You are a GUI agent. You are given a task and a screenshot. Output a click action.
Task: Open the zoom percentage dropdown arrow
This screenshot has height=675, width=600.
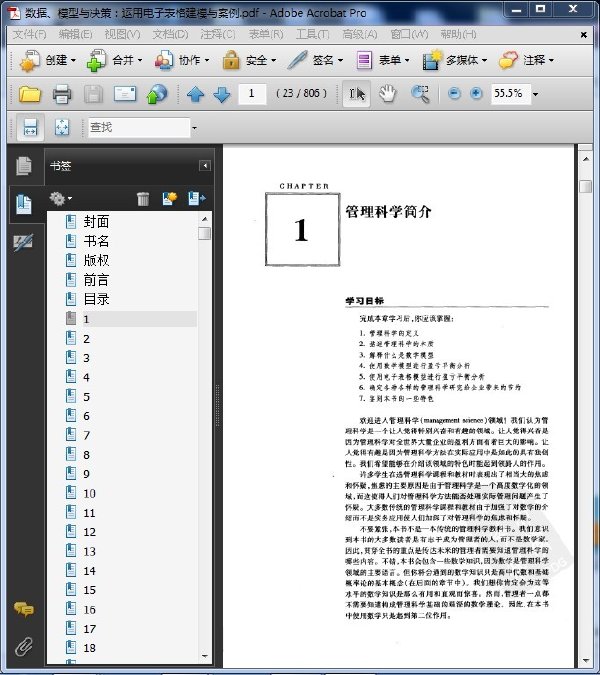[x=535, y=94]
